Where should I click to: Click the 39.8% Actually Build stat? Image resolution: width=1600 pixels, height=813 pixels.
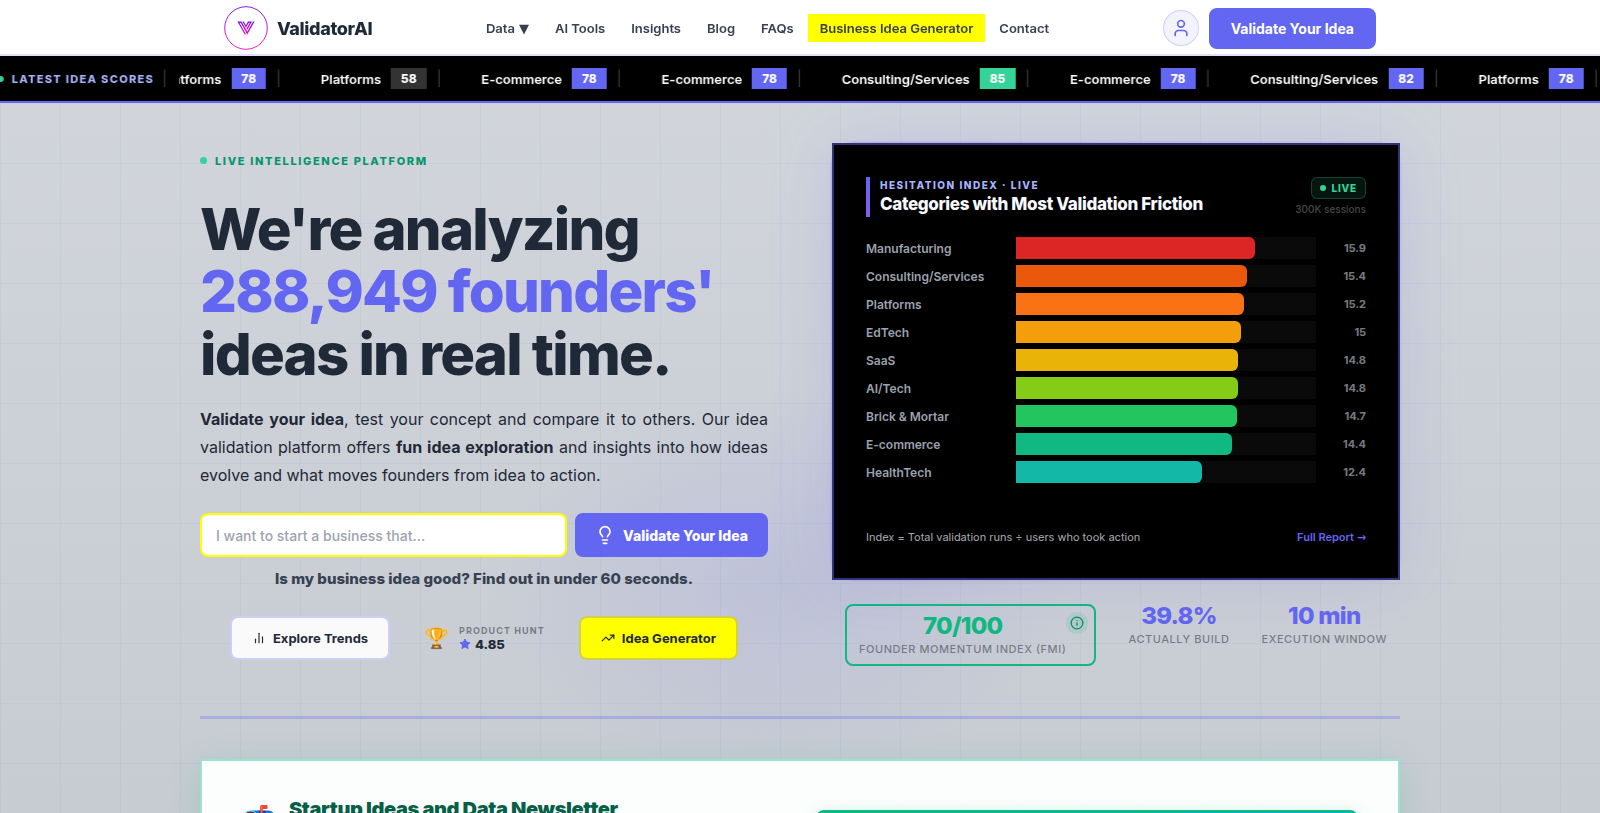click(1179, 625)
